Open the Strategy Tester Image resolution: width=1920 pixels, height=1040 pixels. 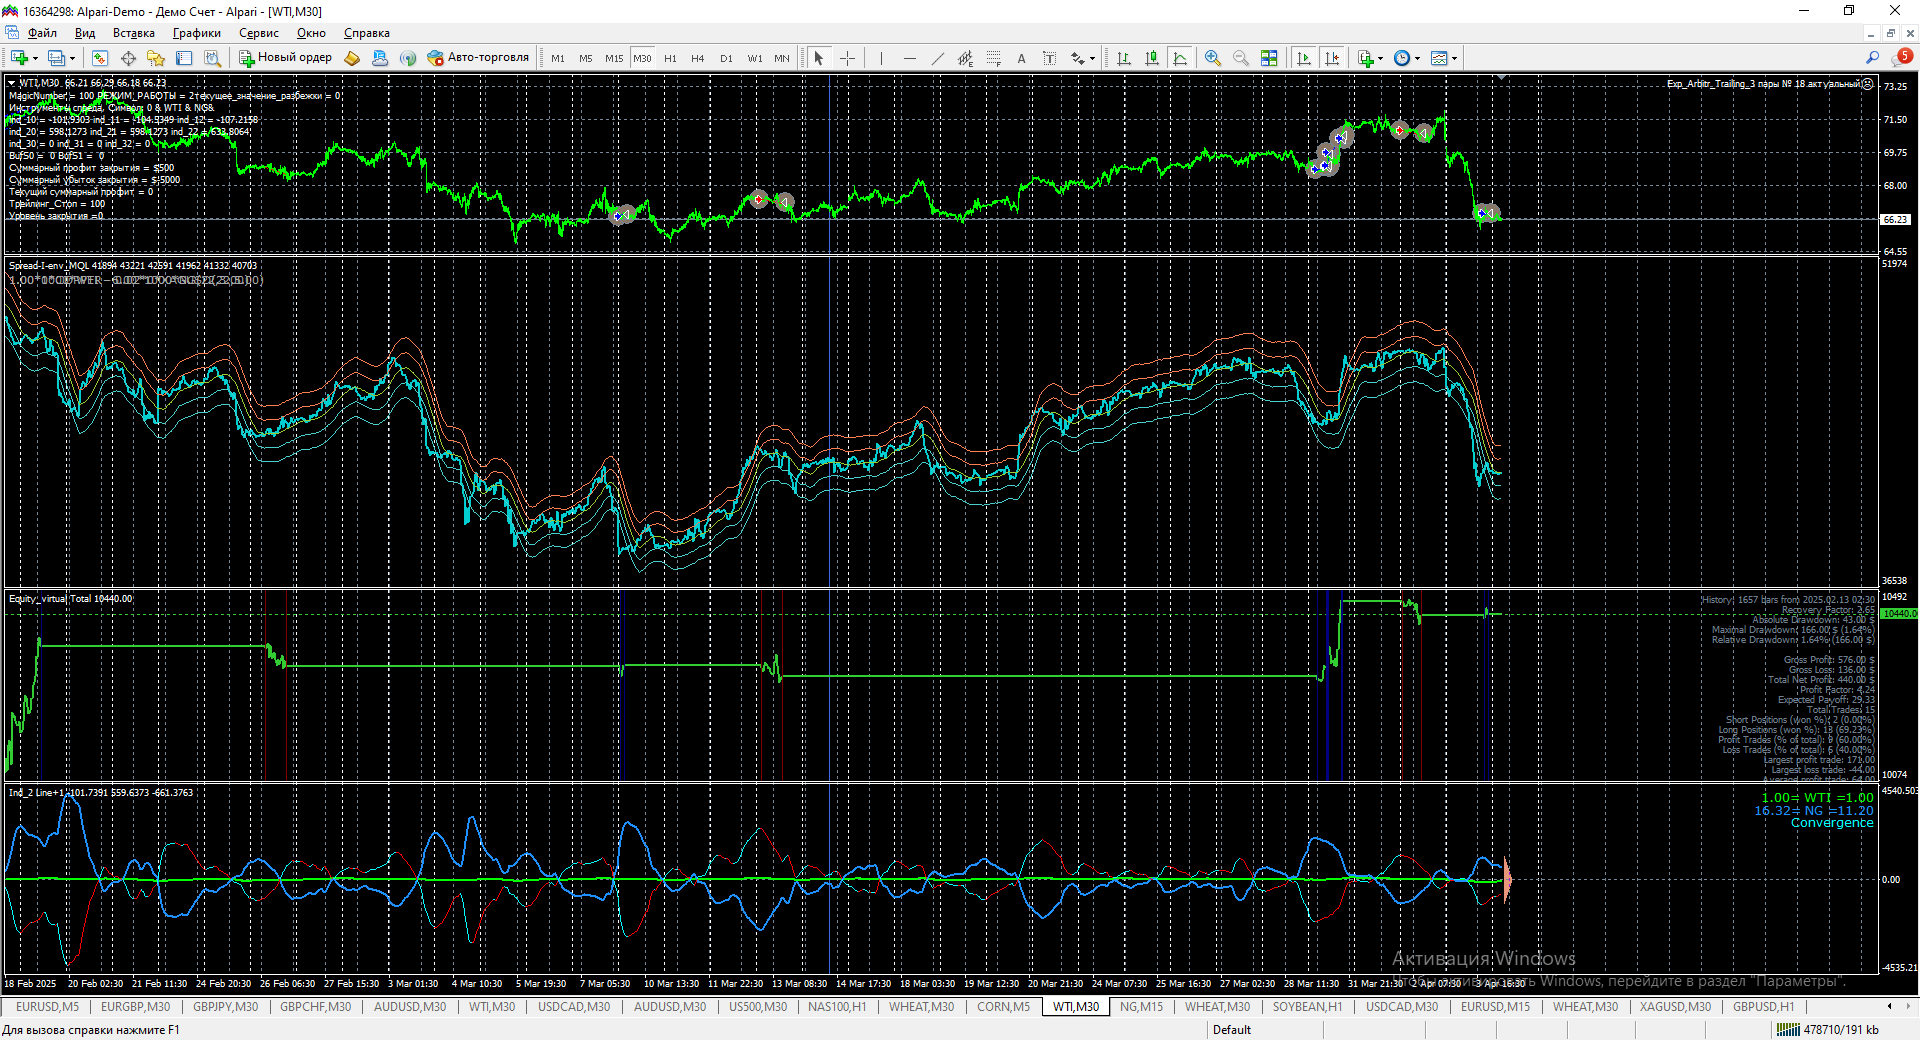coord(212,58)
